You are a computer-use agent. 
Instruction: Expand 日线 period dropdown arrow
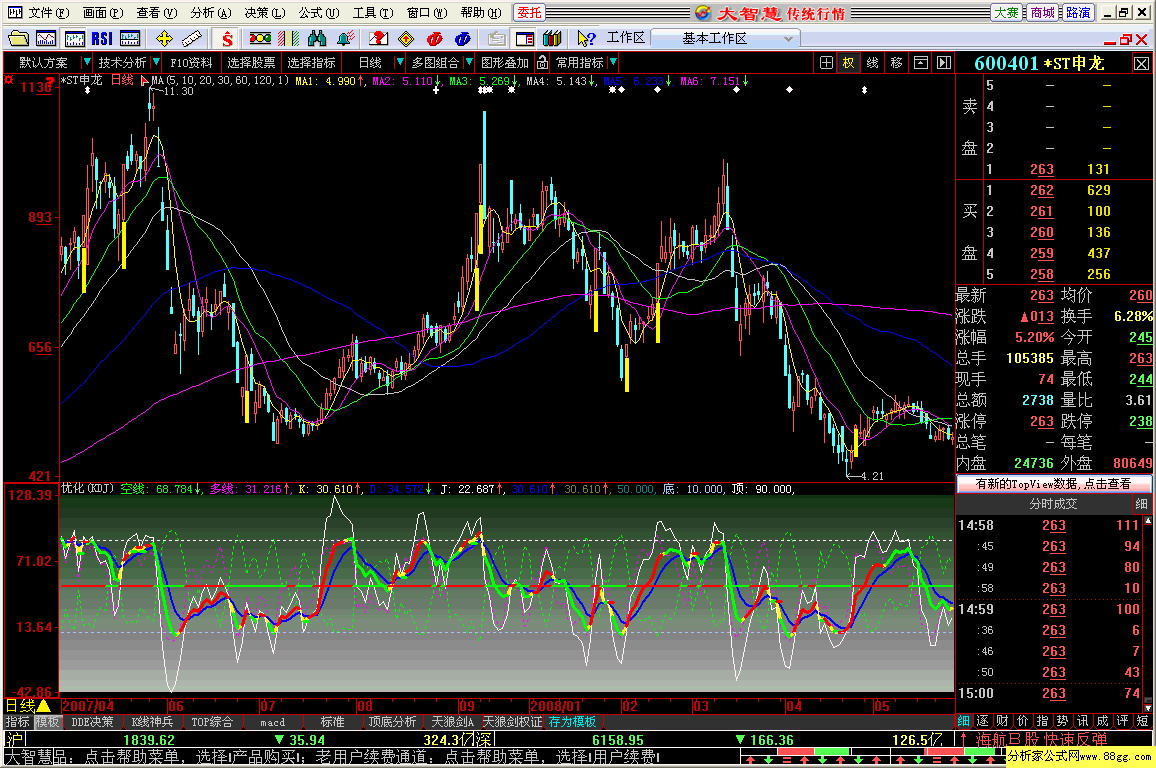tap(400, 63)
